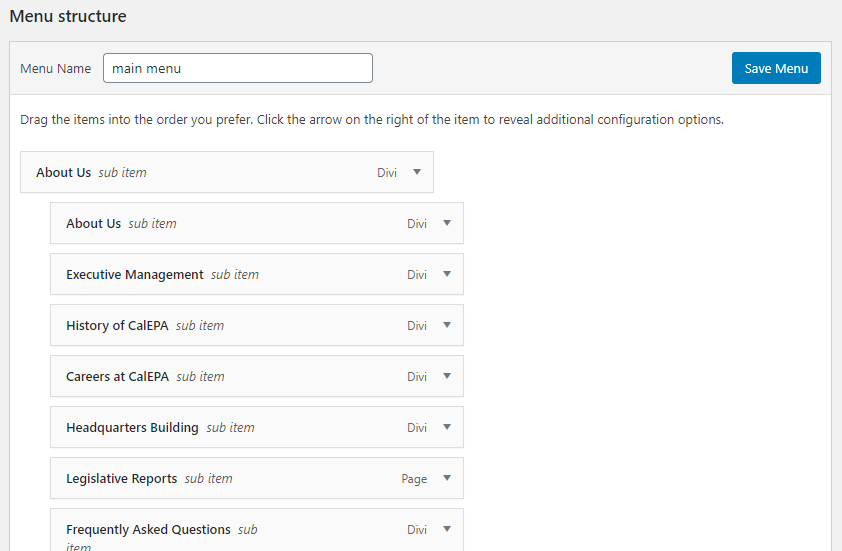Click the Frequently Asked Questions item title
842x551 pixels.
(x=148, y=529)
